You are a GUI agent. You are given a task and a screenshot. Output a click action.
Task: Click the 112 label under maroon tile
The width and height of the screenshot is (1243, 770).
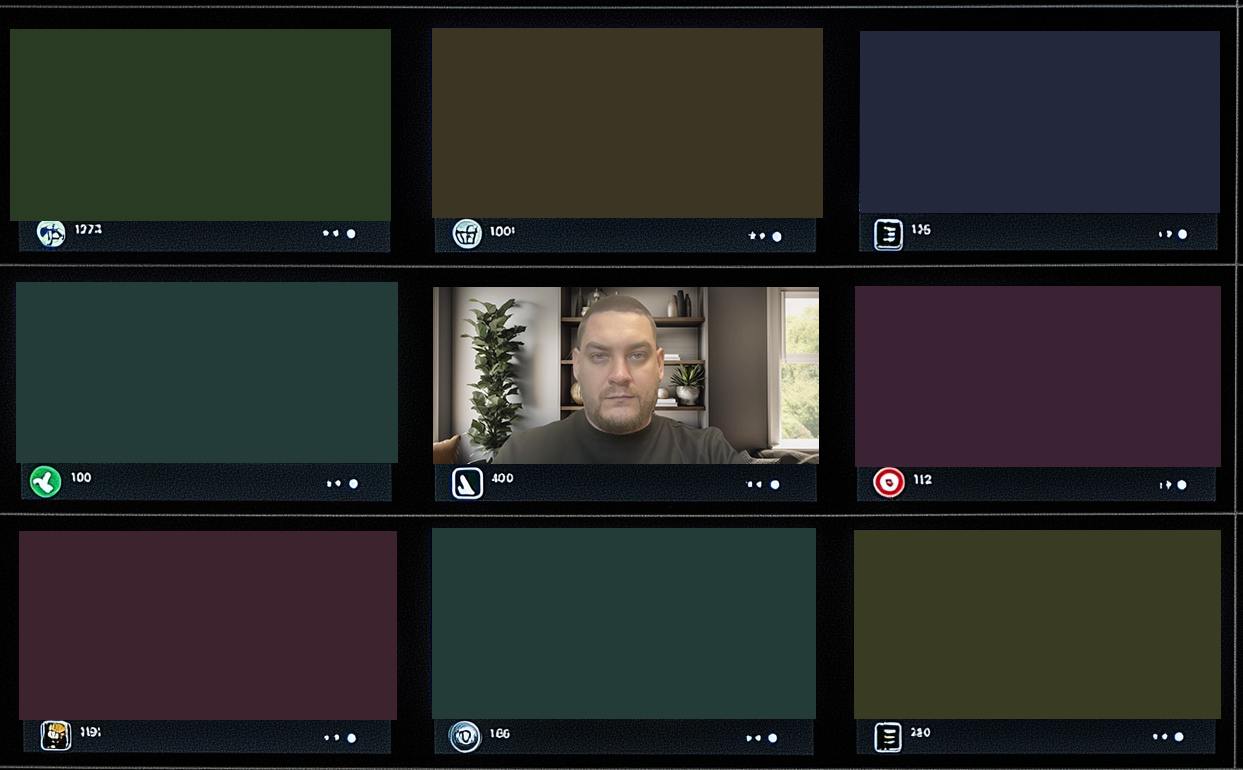(x=922, y=480)
